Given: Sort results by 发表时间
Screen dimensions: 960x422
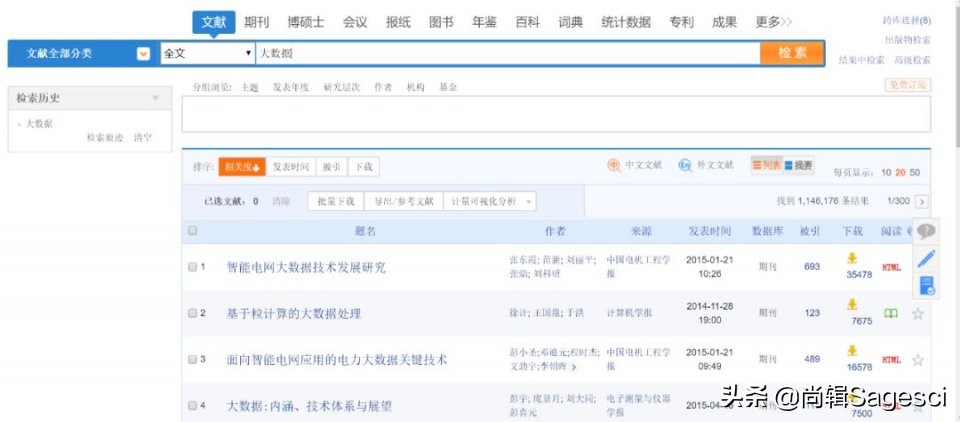Looking at the screenshot, I should click(291, 167).
